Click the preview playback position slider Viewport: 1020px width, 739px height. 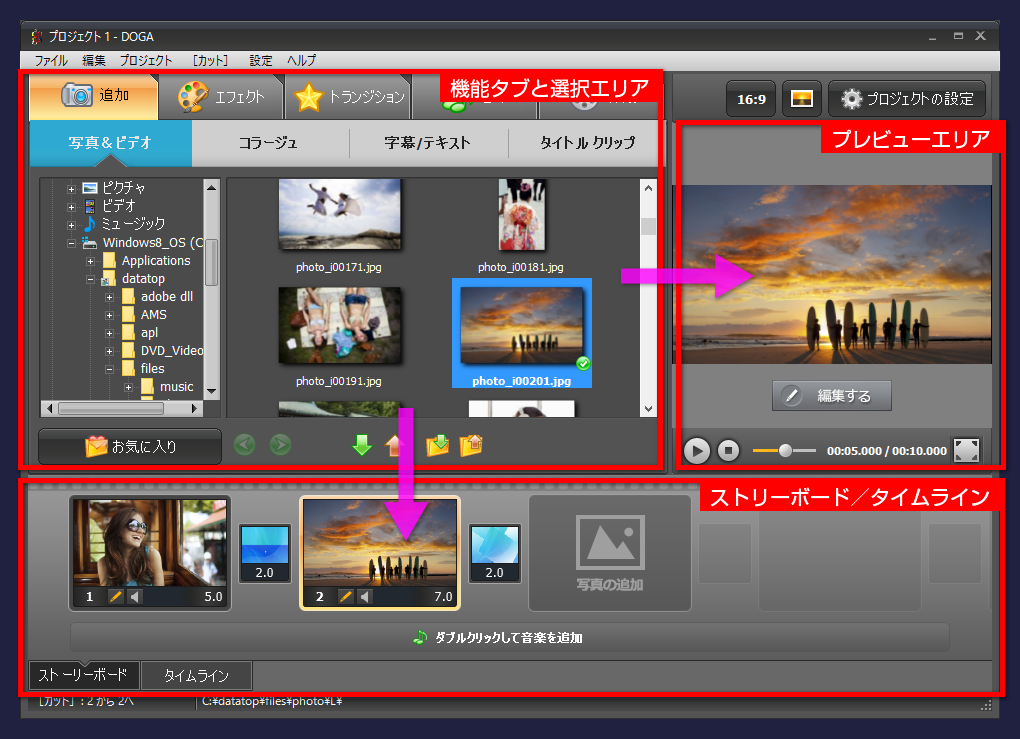[785, 451]
